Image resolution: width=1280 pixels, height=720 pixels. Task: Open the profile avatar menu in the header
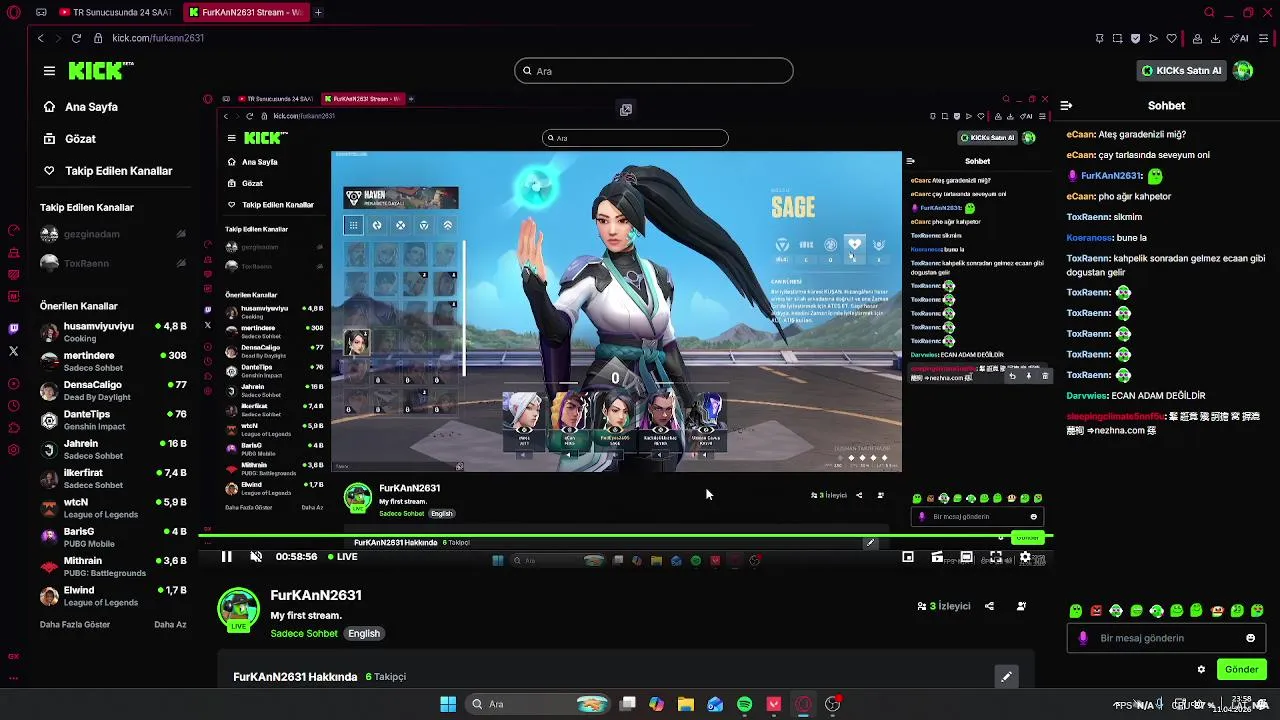coord(1243,70)
